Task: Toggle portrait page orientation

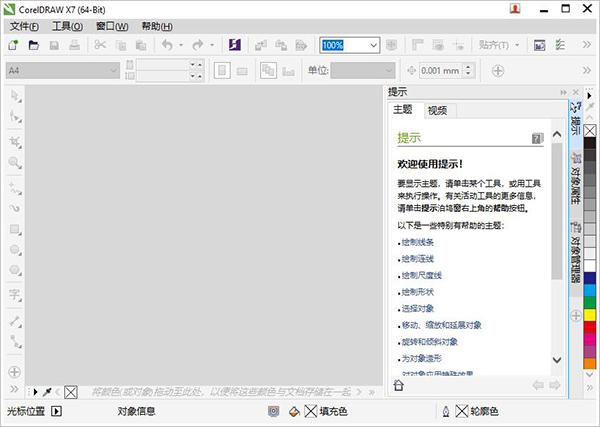Action: click(x=222, y=71)
